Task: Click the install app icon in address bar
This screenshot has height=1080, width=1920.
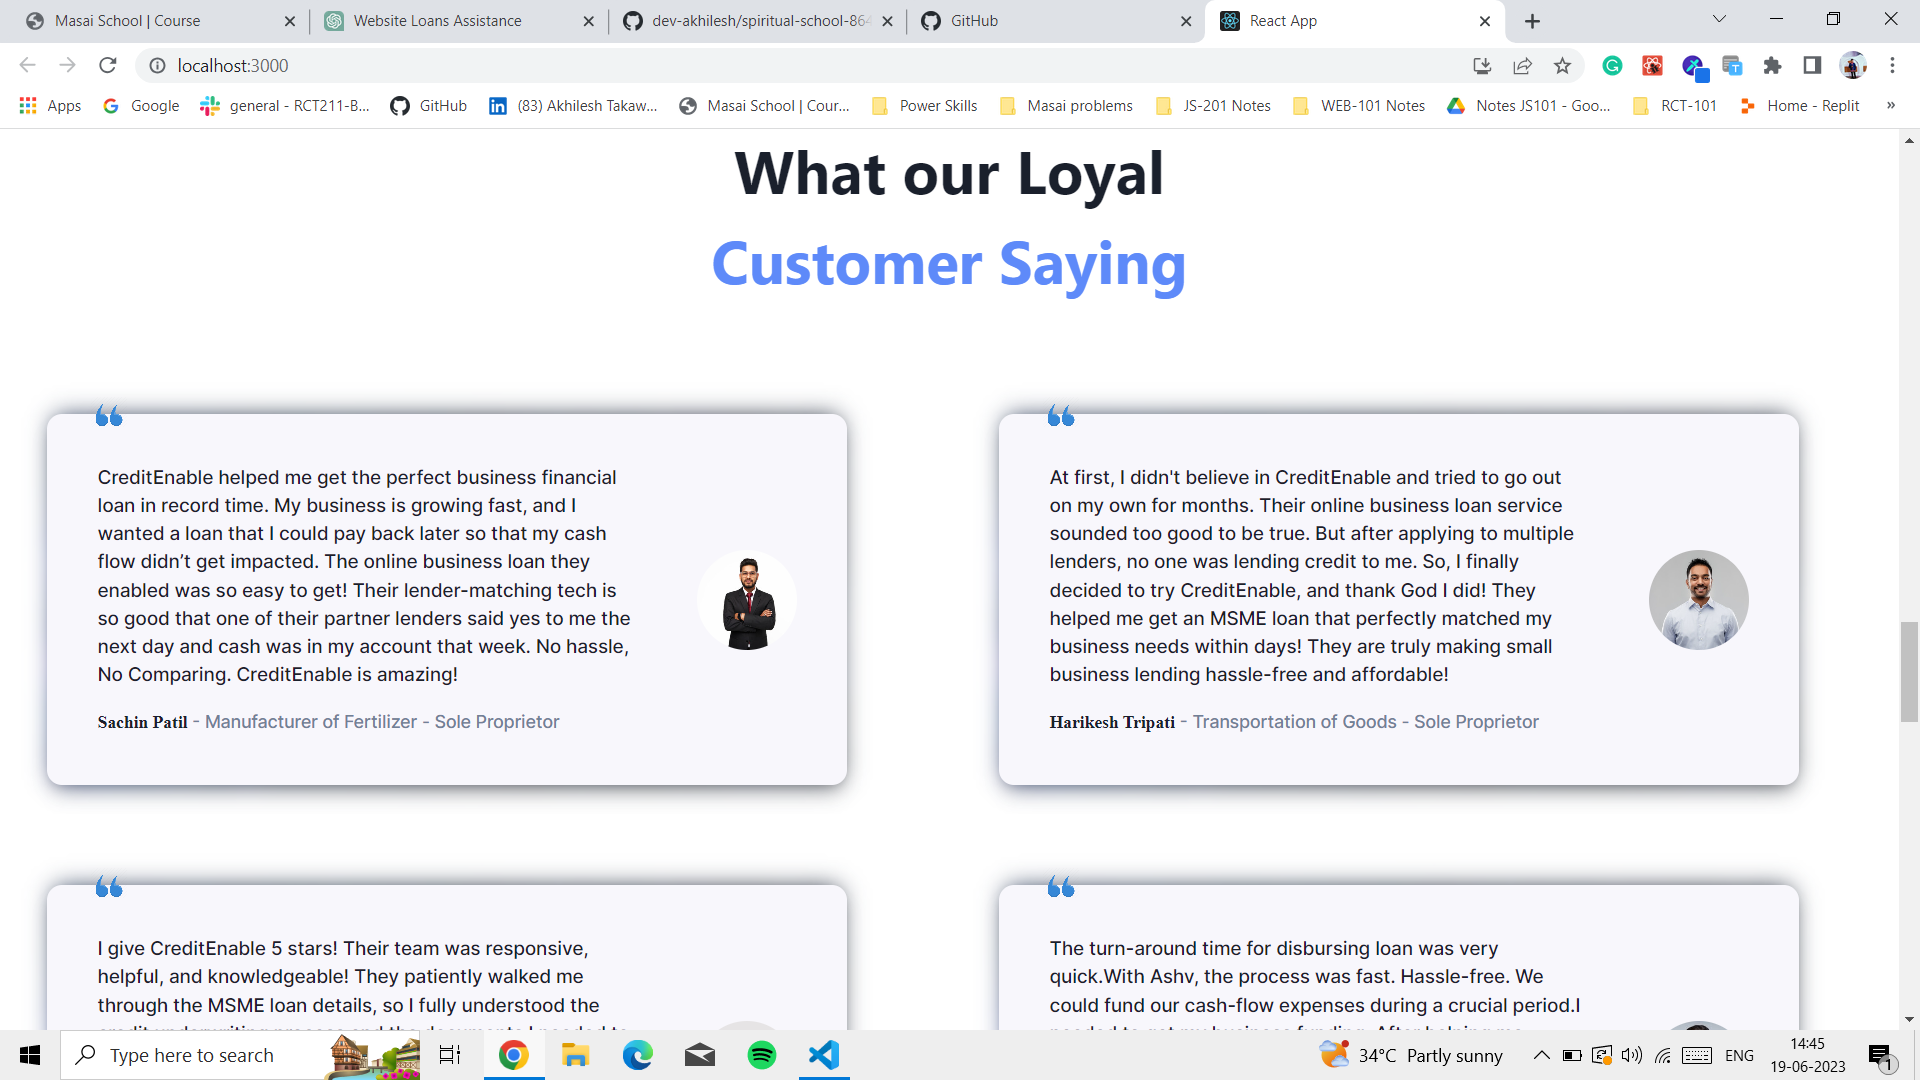Action: (1482, 65)
